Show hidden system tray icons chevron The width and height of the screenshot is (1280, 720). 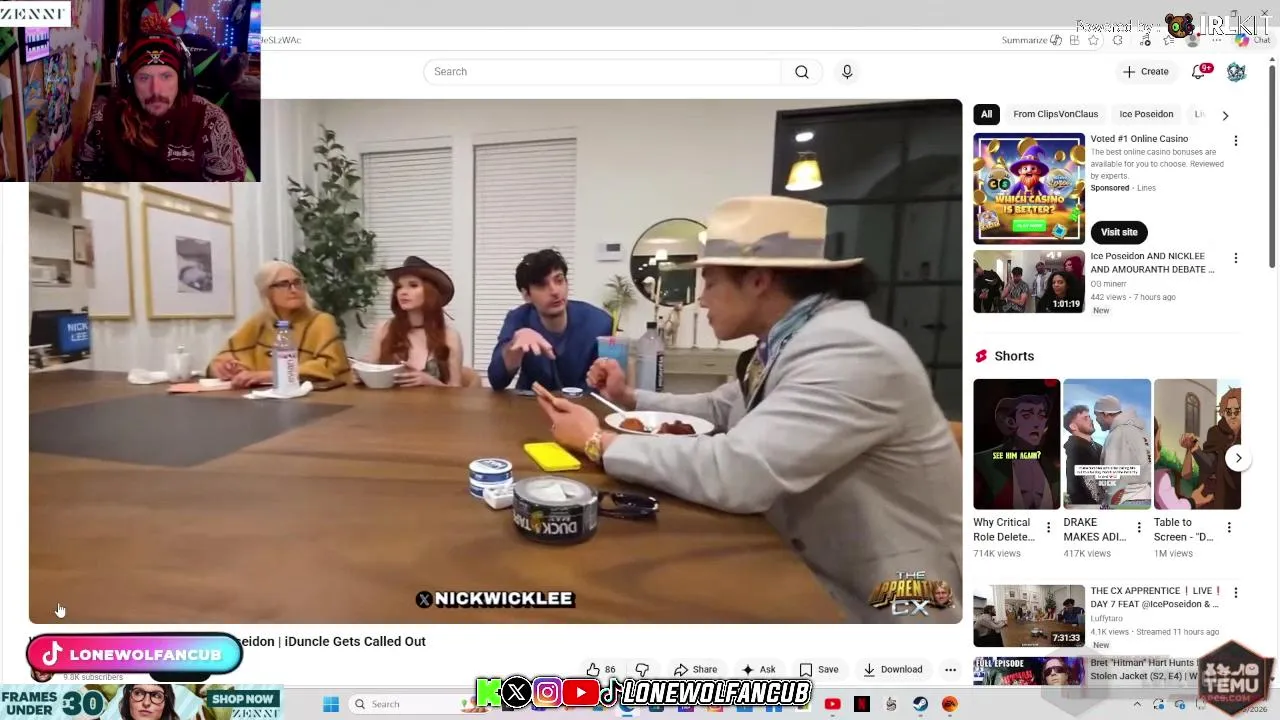pos(1137,704)
